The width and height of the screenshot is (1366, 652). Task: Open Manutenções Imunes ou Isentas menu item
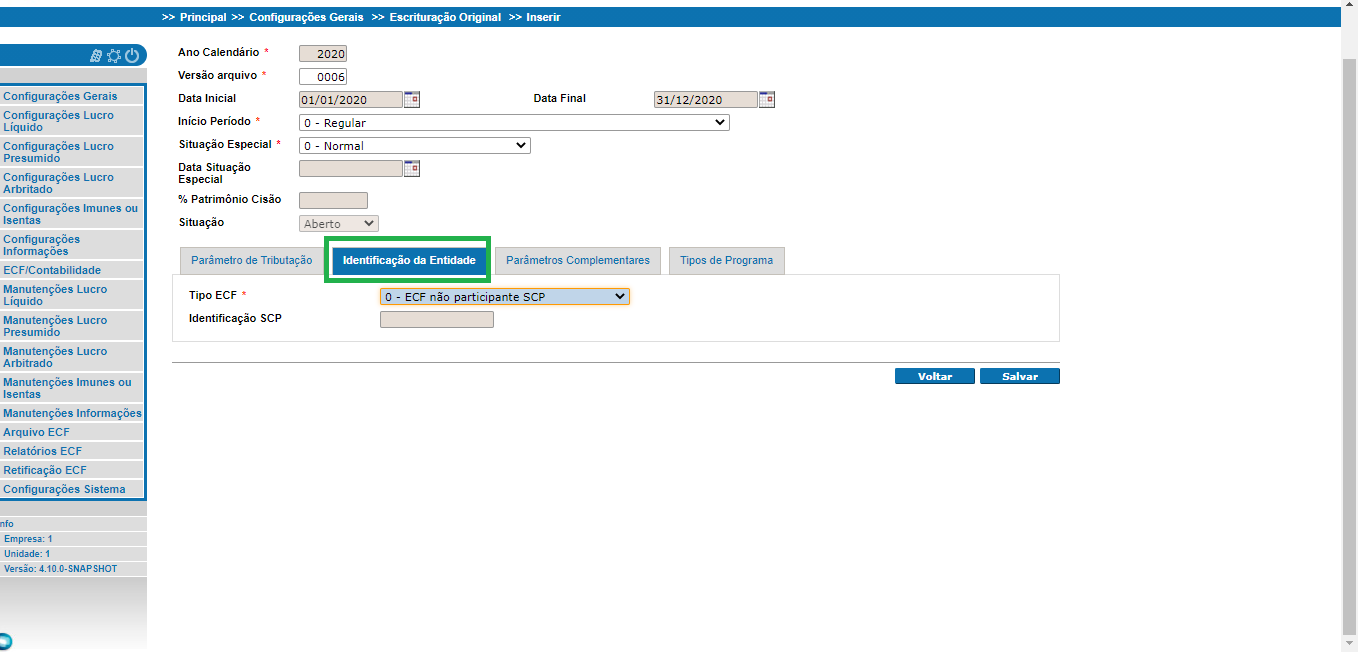pos(72,388)
